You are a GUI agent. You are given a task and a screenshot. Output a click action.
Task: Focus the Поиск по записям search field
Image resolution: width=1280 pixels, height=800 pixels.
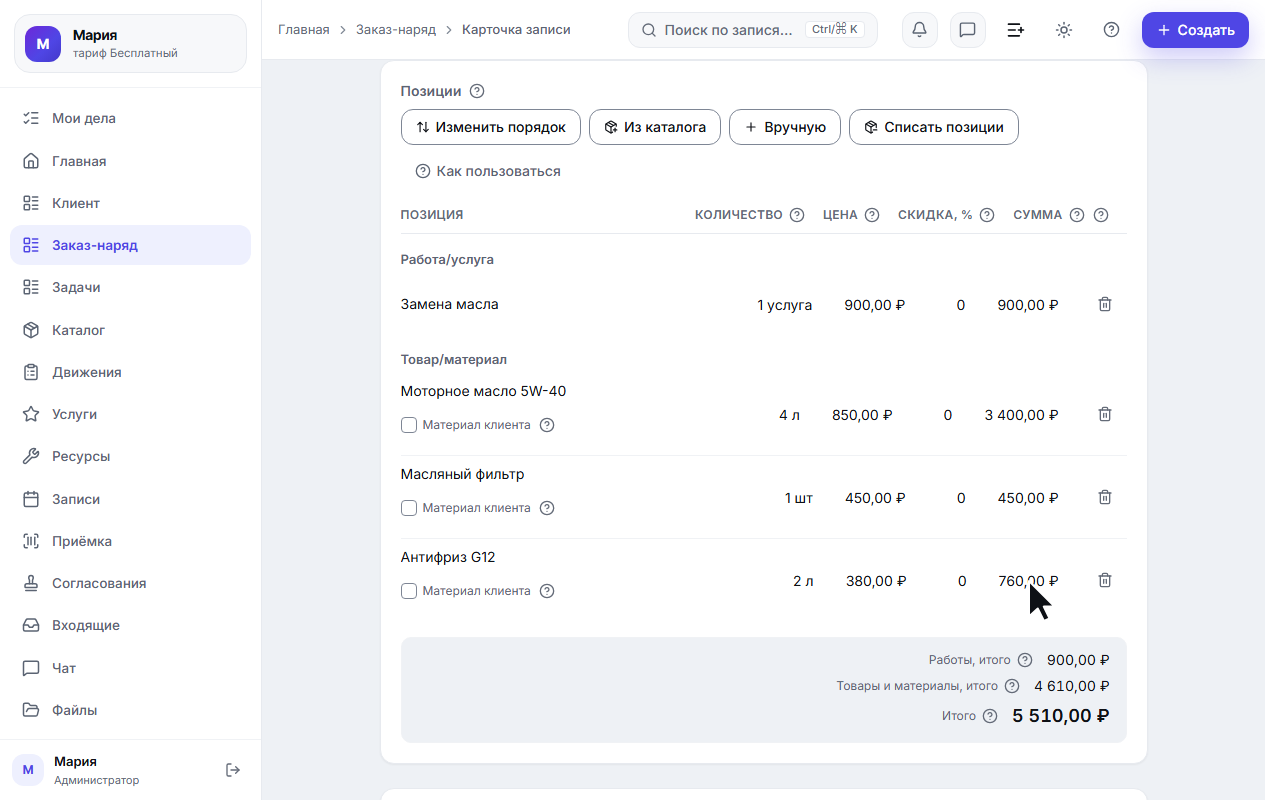click(x=753, y=30)
